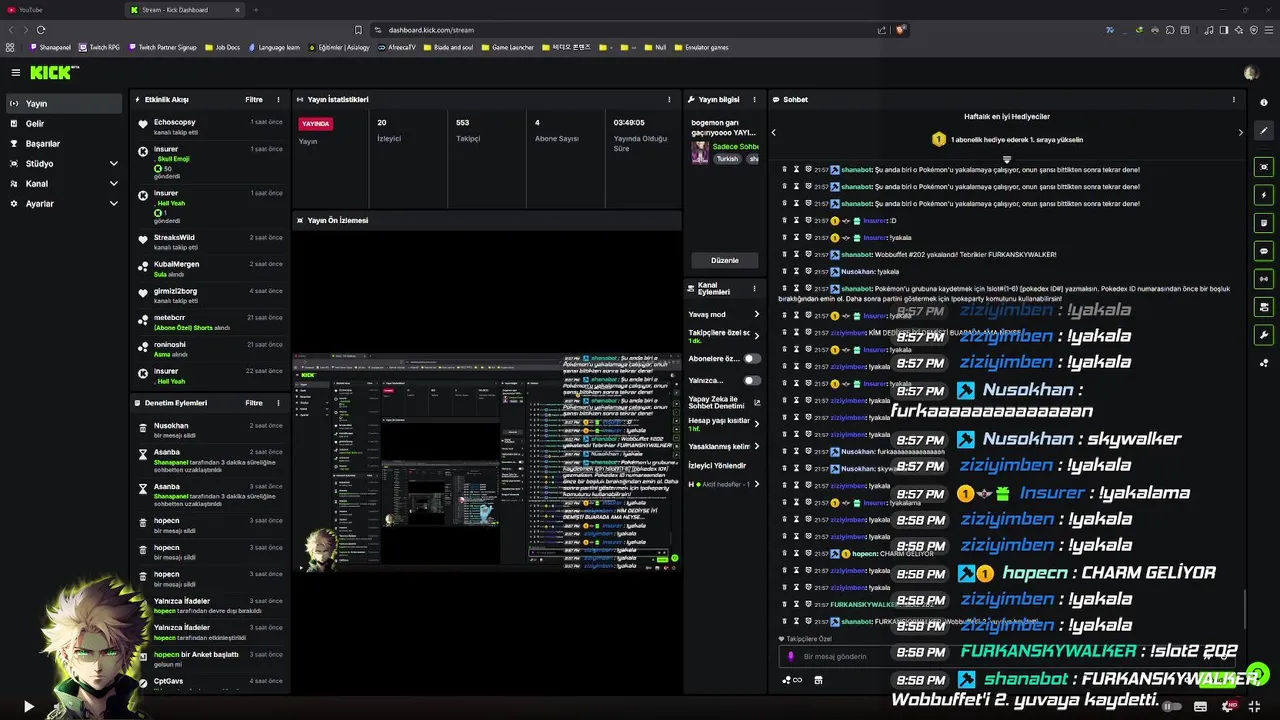
Task: Click Filtre in Etkinlik Akışı panel
Action: [254, 100]
